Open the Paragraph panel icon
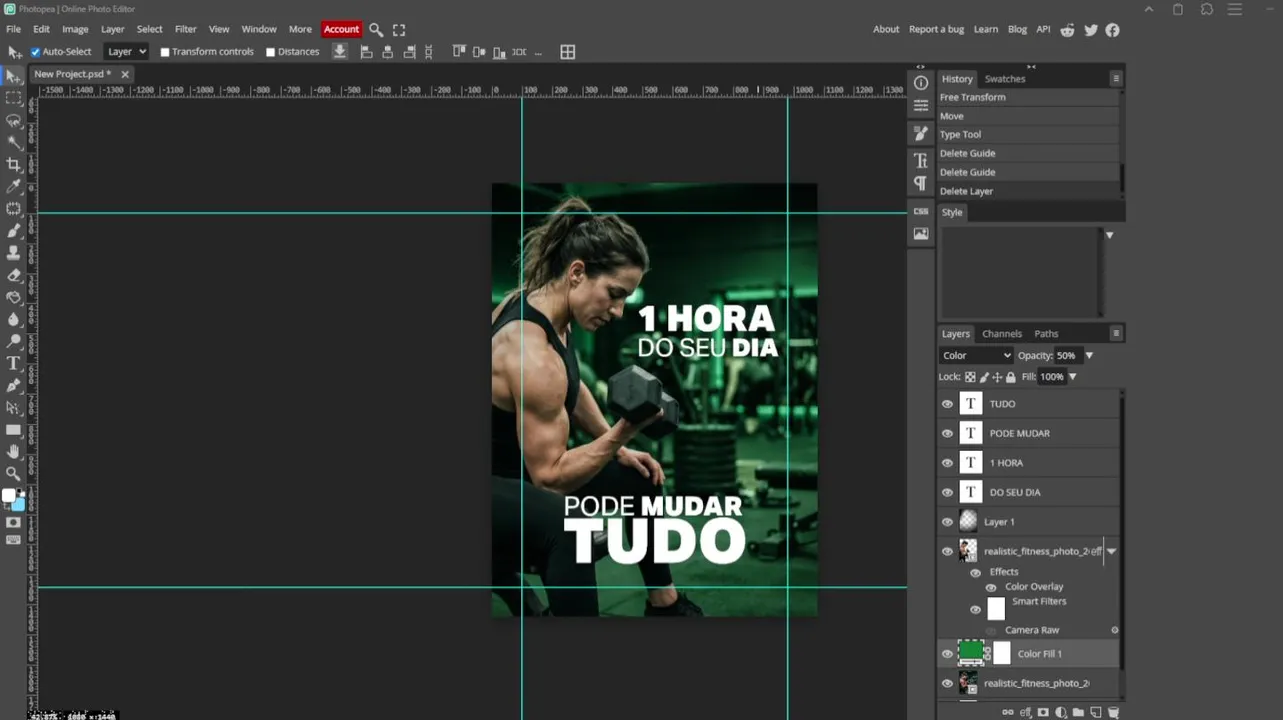The image size is (1283, 720). 921,183
